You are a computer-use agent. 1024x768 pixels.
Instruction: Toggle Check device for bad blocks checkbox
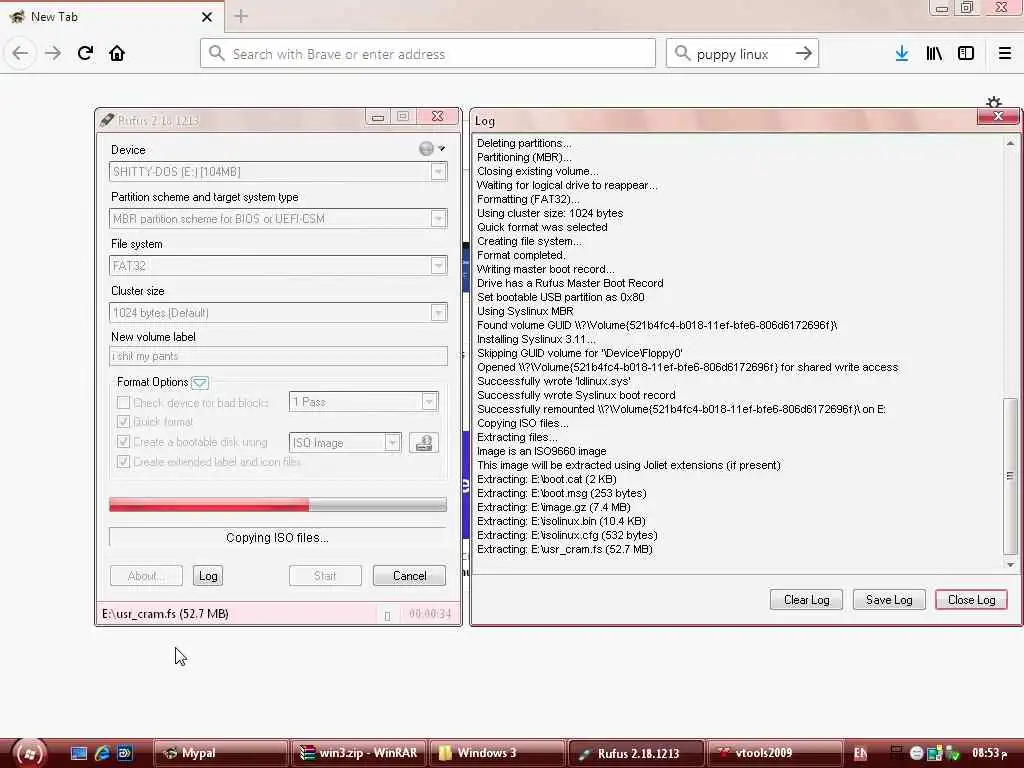click(123, 402)
